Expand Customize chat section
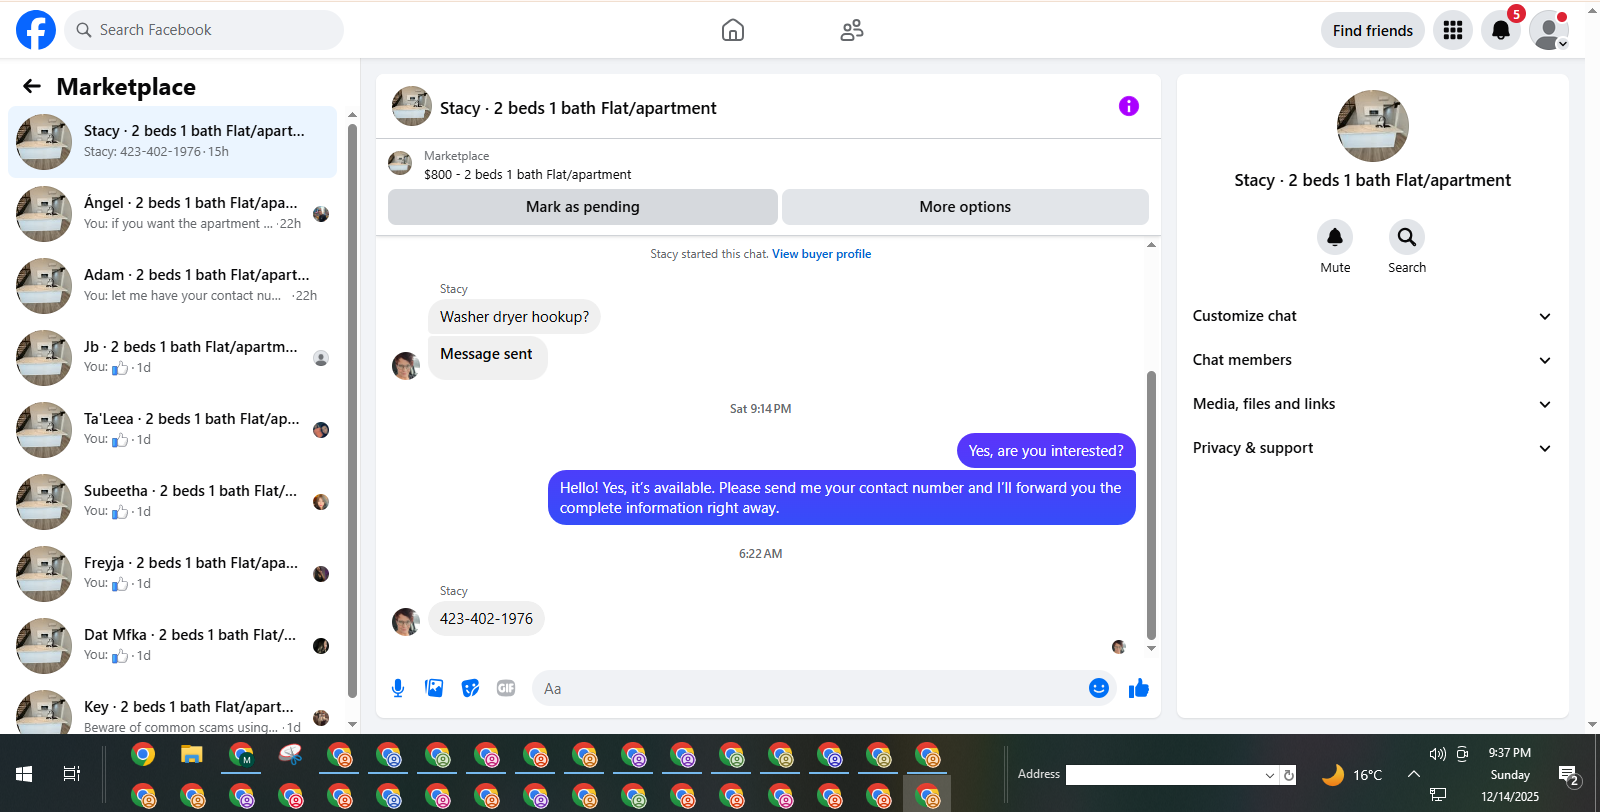Viewport: 1600px width, 812px height. tap(1372, 316)
